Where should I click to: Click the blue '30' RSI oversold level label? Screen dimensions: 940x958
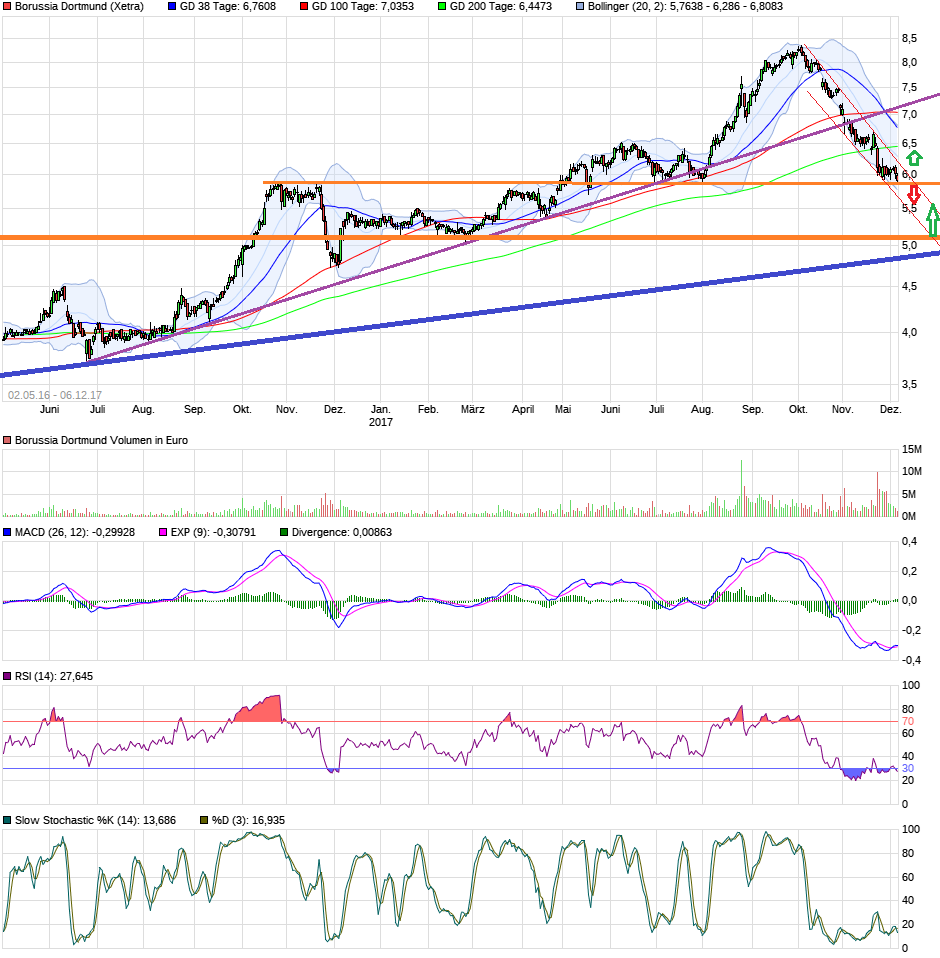click(908, 769)
